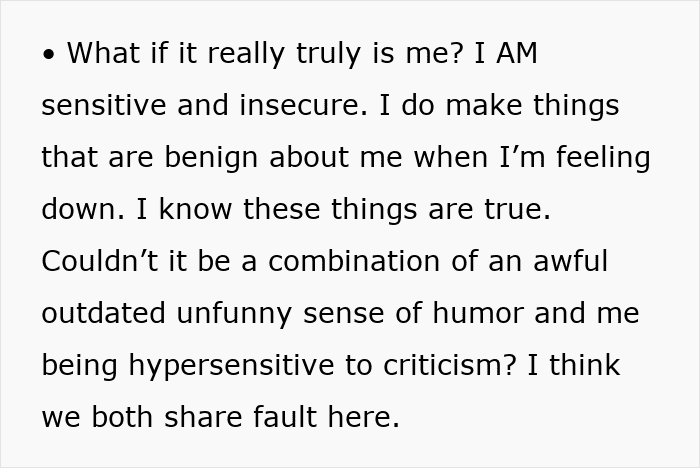Click the word 'sensitive' in second line

pos(104,105)
